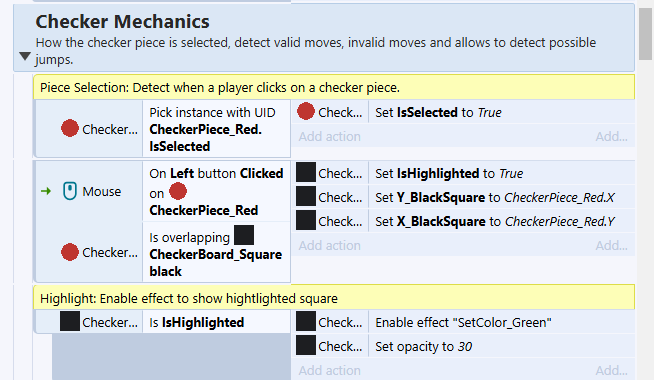Click black square icon for Set opacity action
654x380 pixels.
(306, 345)
